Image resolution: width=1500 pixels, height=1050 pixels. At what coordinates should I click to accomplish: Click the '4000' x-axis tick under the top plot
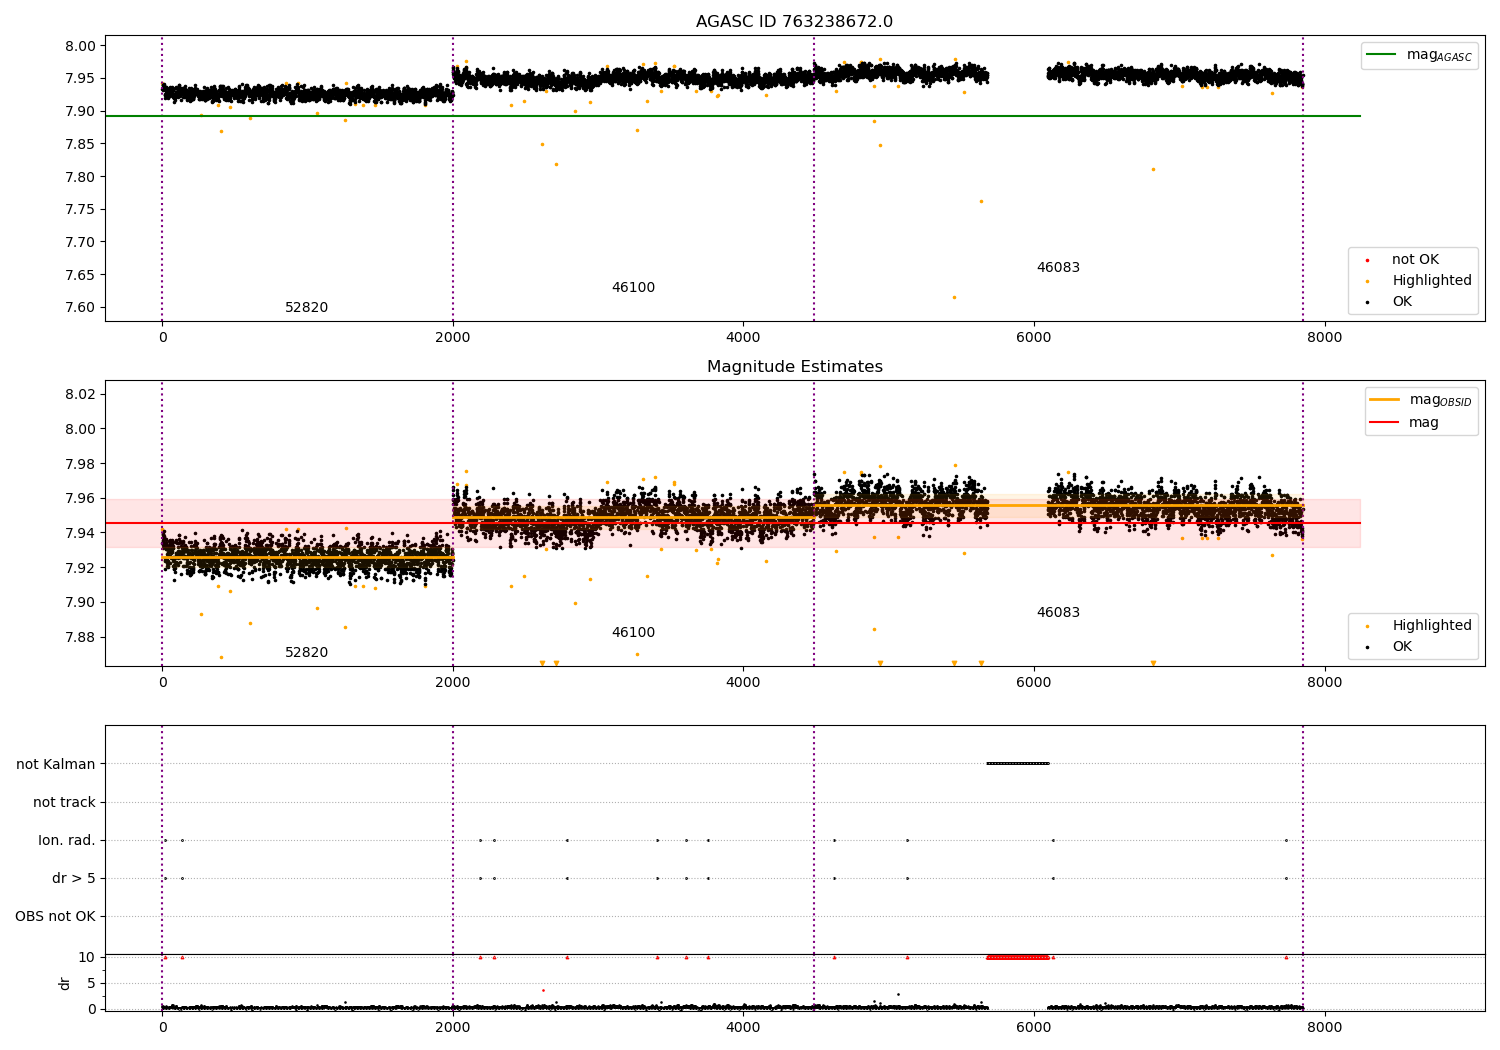click(x=743, y=338)
